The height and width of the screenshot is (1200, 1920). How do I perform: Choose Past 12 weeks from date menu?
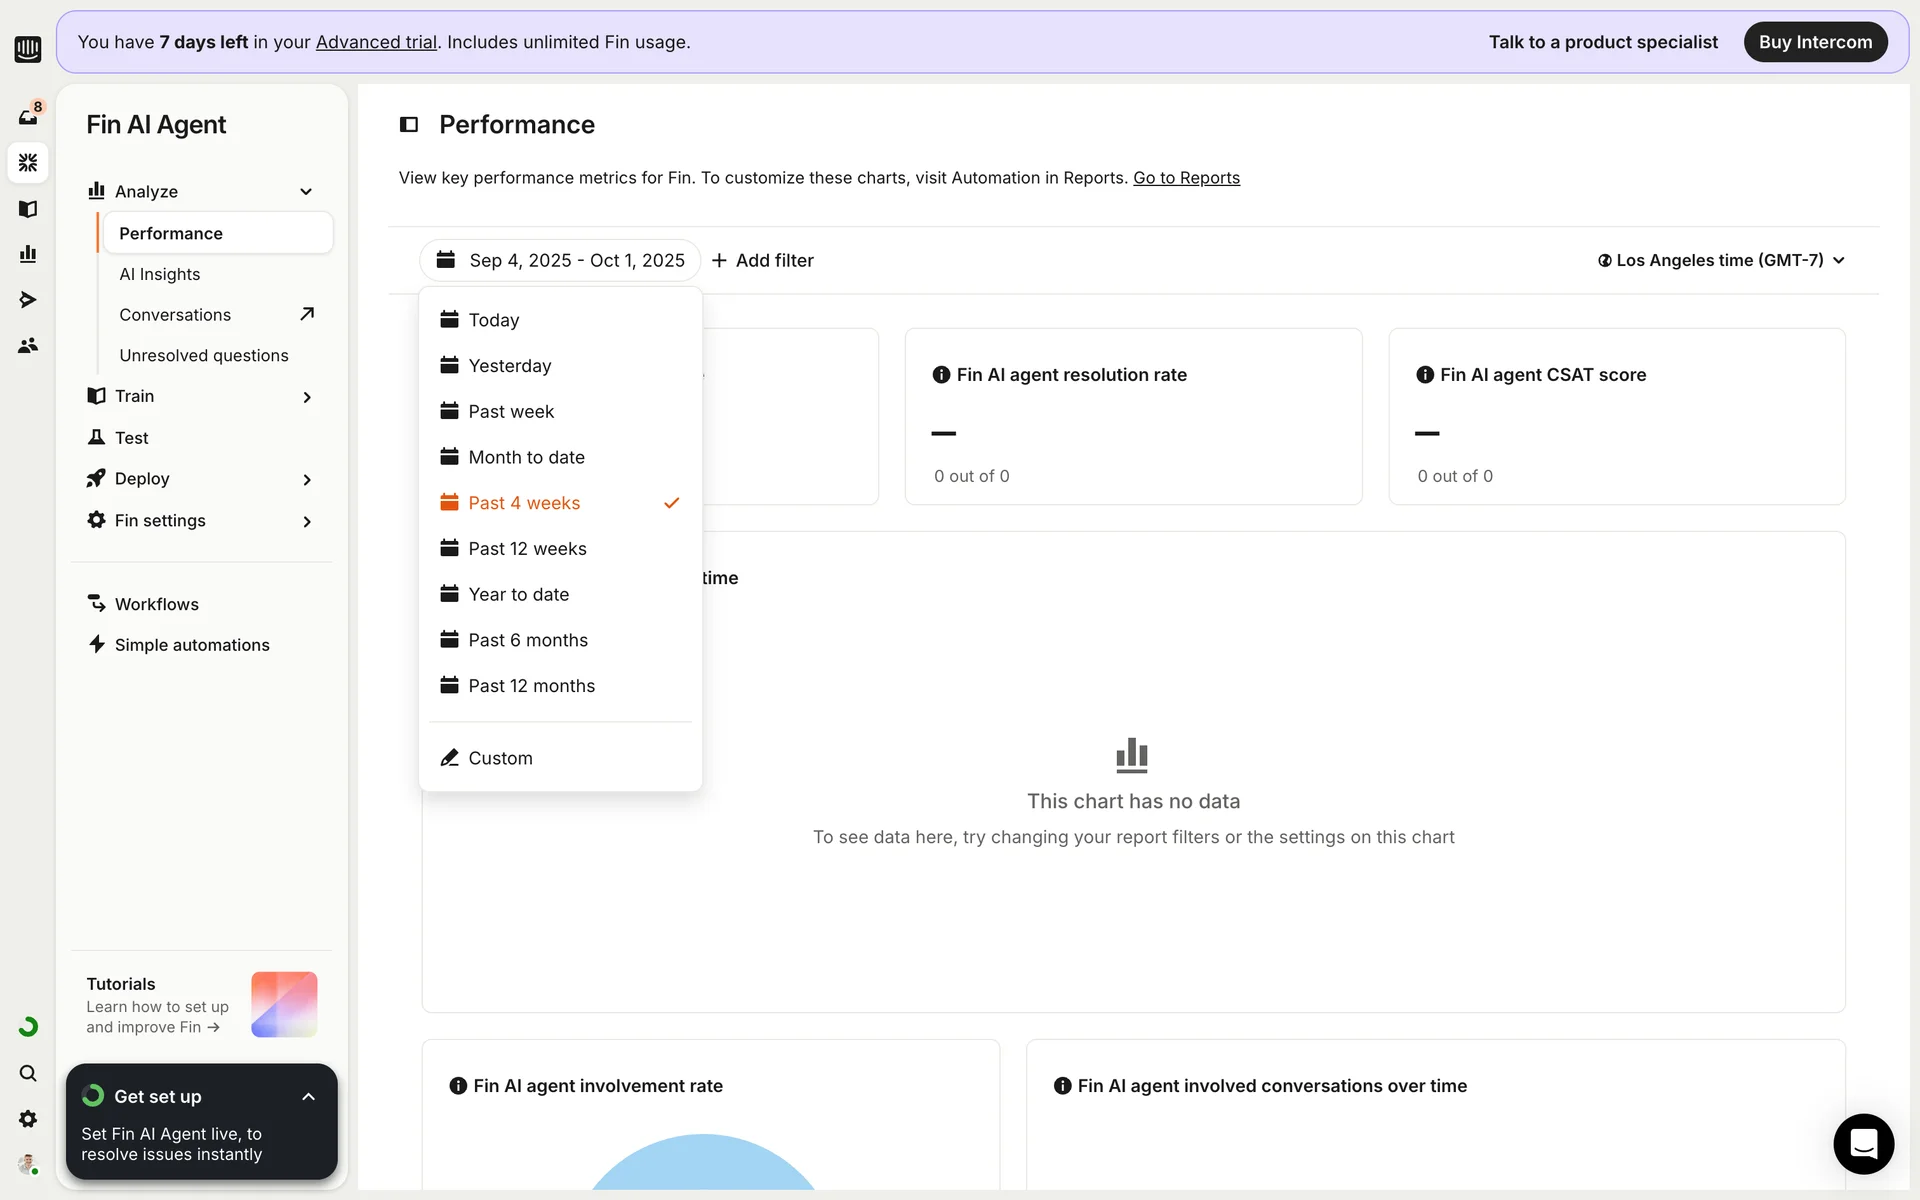pyautogui.click(x=527, y=549)
